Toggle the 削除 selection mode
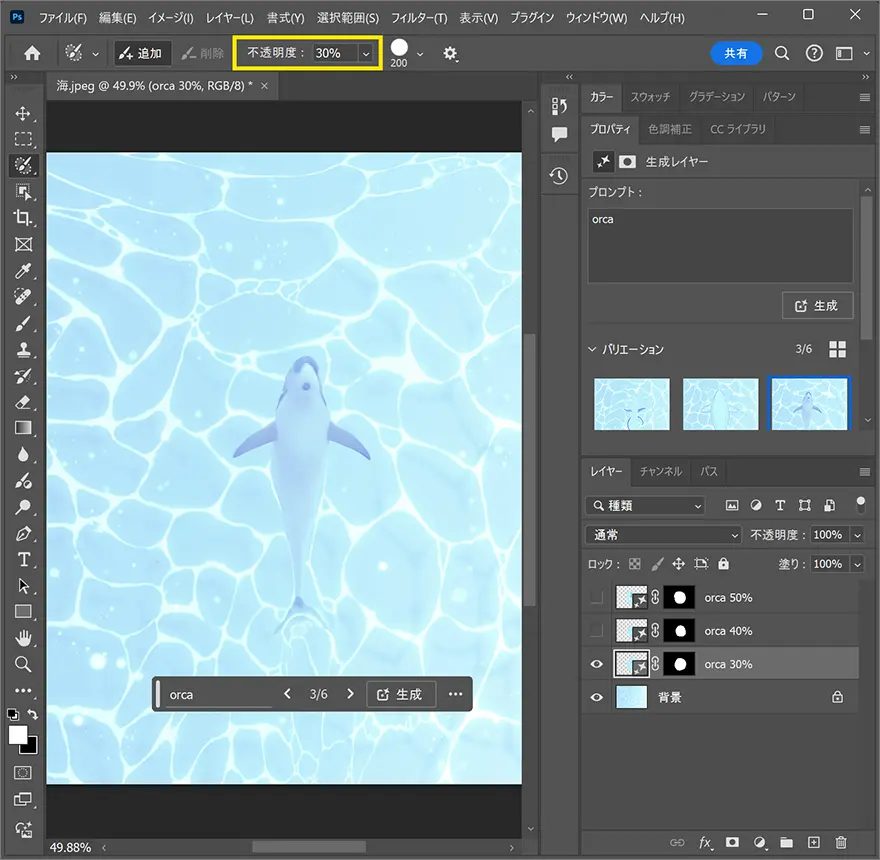The image size is (880, 860). tap(203, 53)
